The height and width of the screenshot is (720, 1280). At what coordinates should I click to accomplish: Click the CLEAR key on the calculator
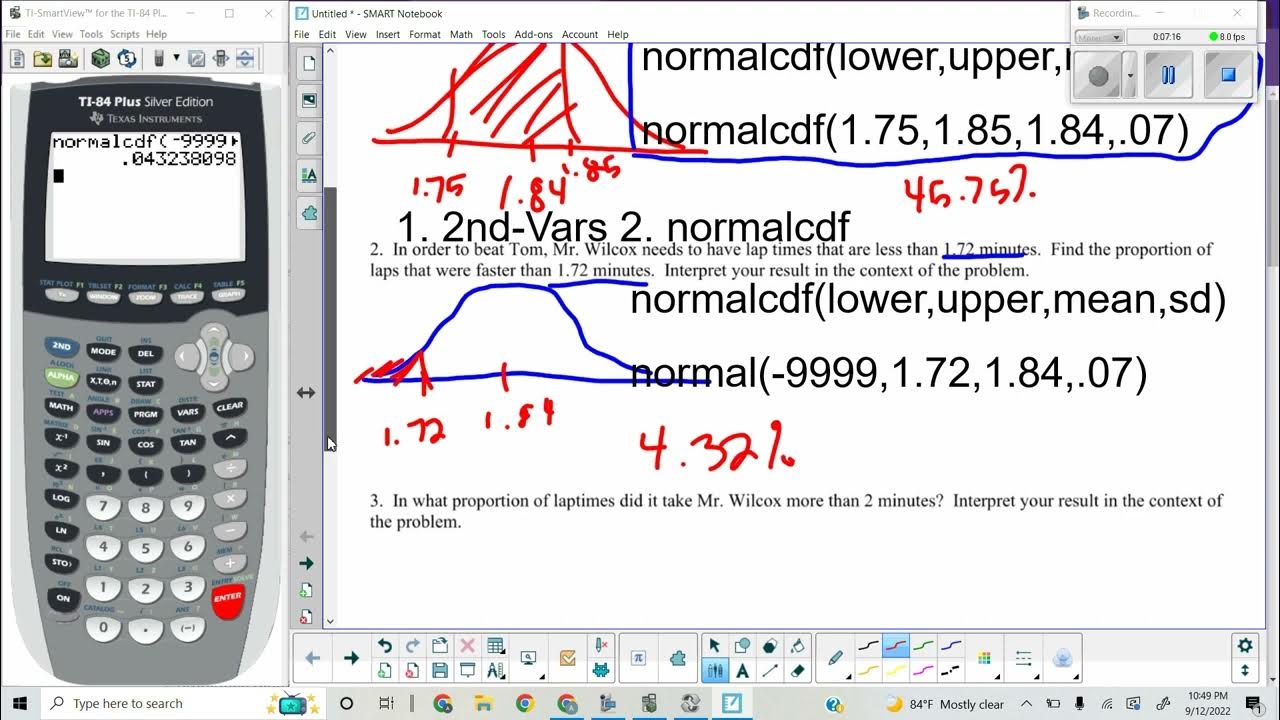tap(230, 406)
